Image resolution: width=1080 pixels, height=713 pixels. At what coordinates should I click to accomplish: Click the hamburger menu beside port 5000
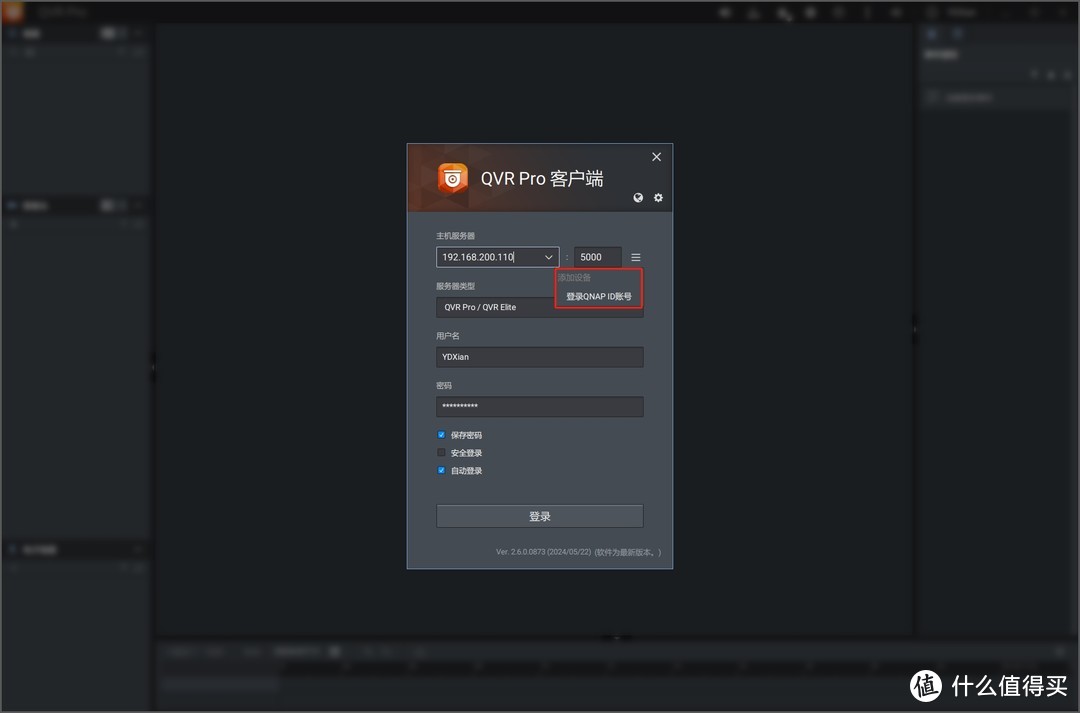pyautogui.click(x=636, y=258)
